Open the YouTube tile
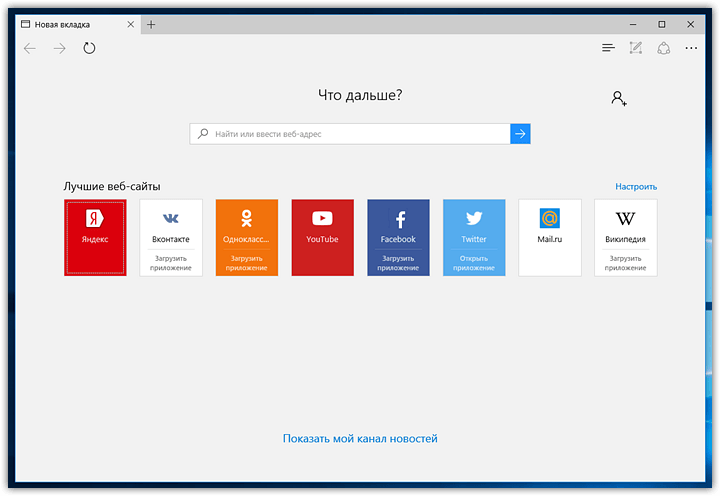Screen dimensions: 720x496 click(322, 237)
